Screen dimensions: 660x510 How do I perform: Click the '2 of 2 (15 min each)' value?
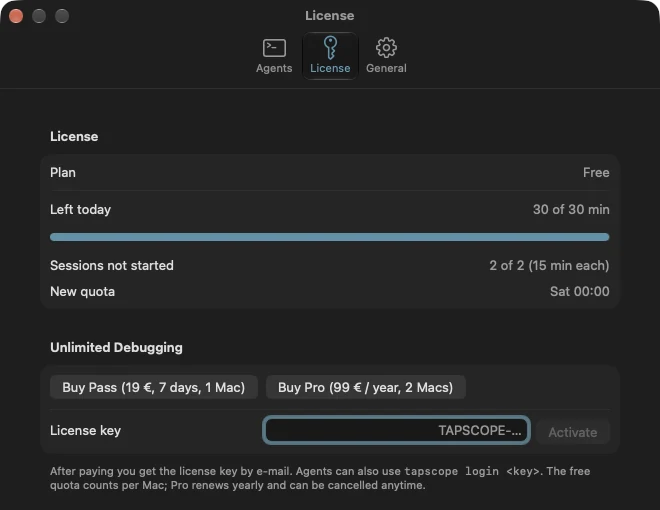549,266
